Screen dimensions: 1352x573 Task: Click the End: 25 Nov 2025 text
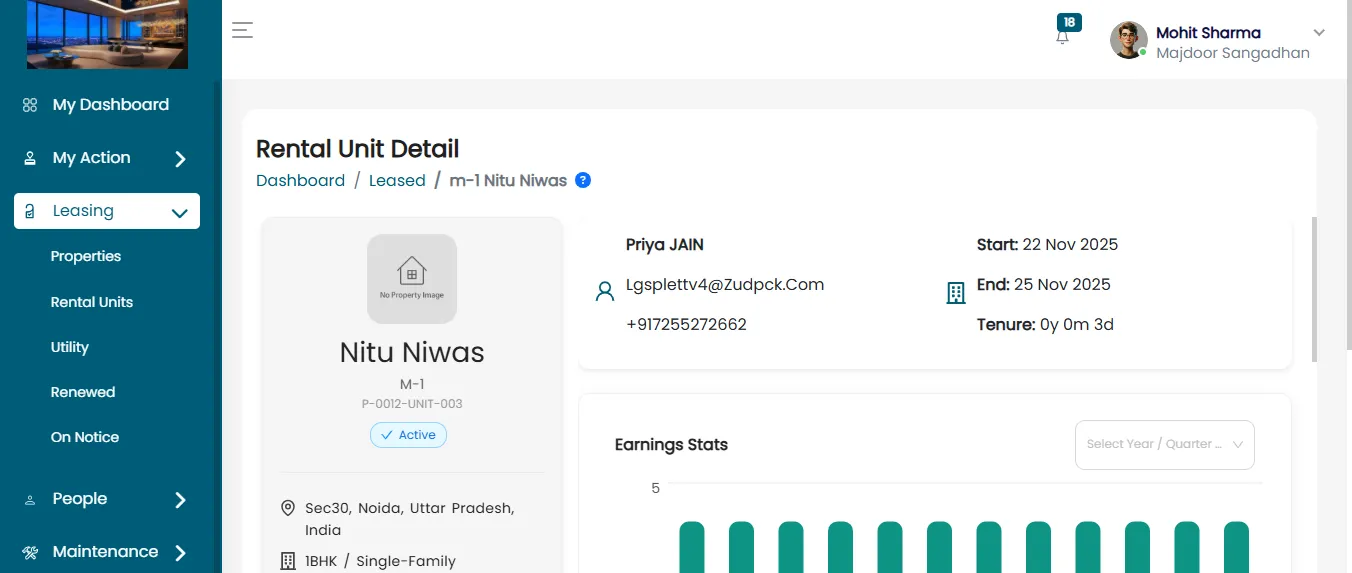point(1044,285)
